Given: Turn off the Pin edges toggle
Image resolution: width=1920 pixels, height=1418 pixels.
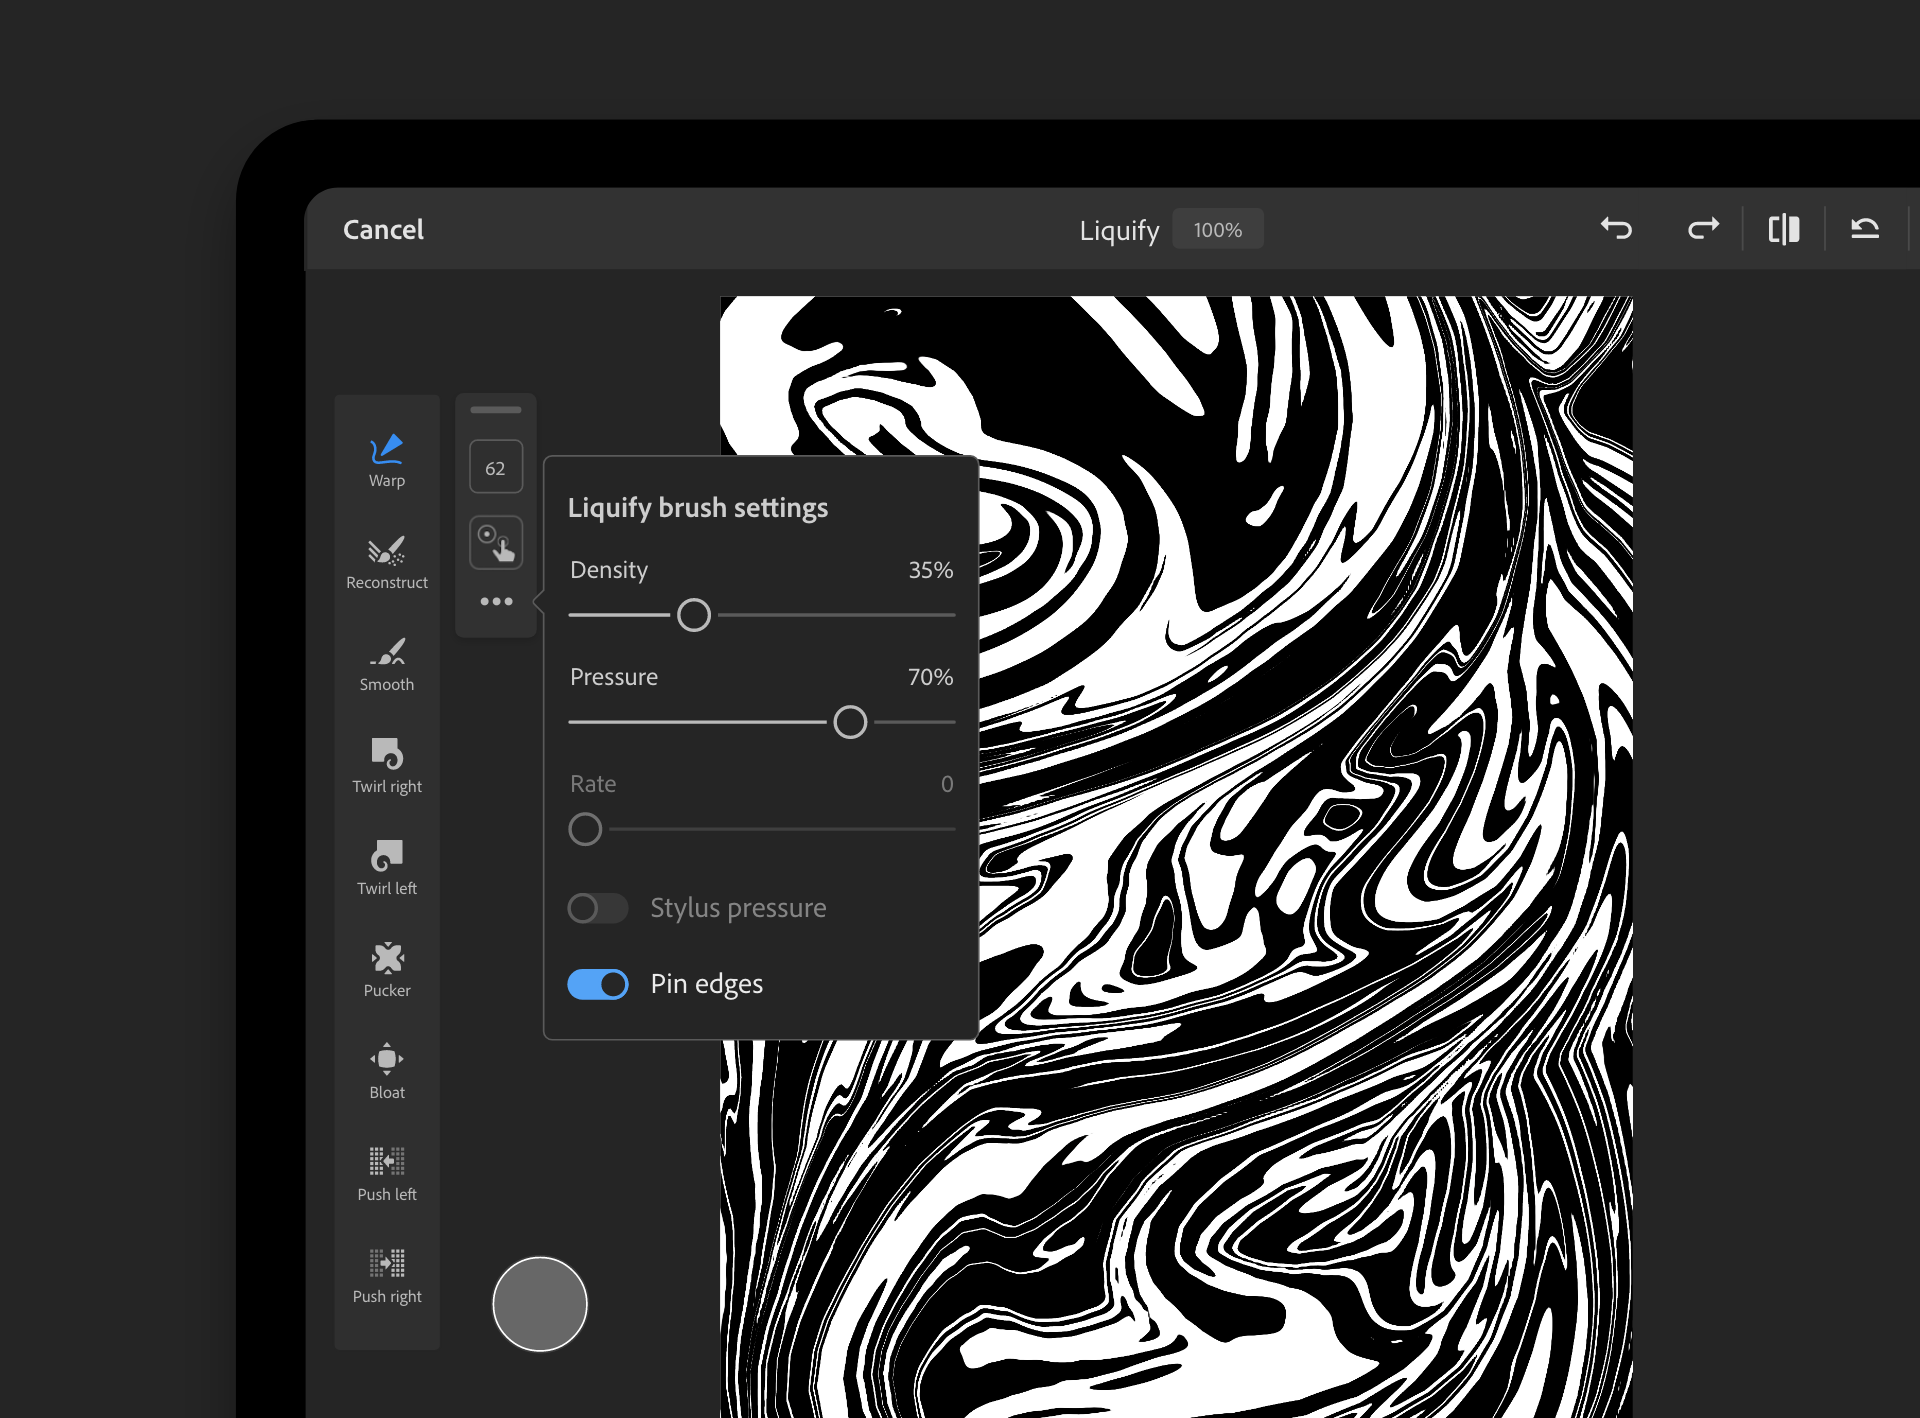Looking at the screenshot, I should click(597, 984).
